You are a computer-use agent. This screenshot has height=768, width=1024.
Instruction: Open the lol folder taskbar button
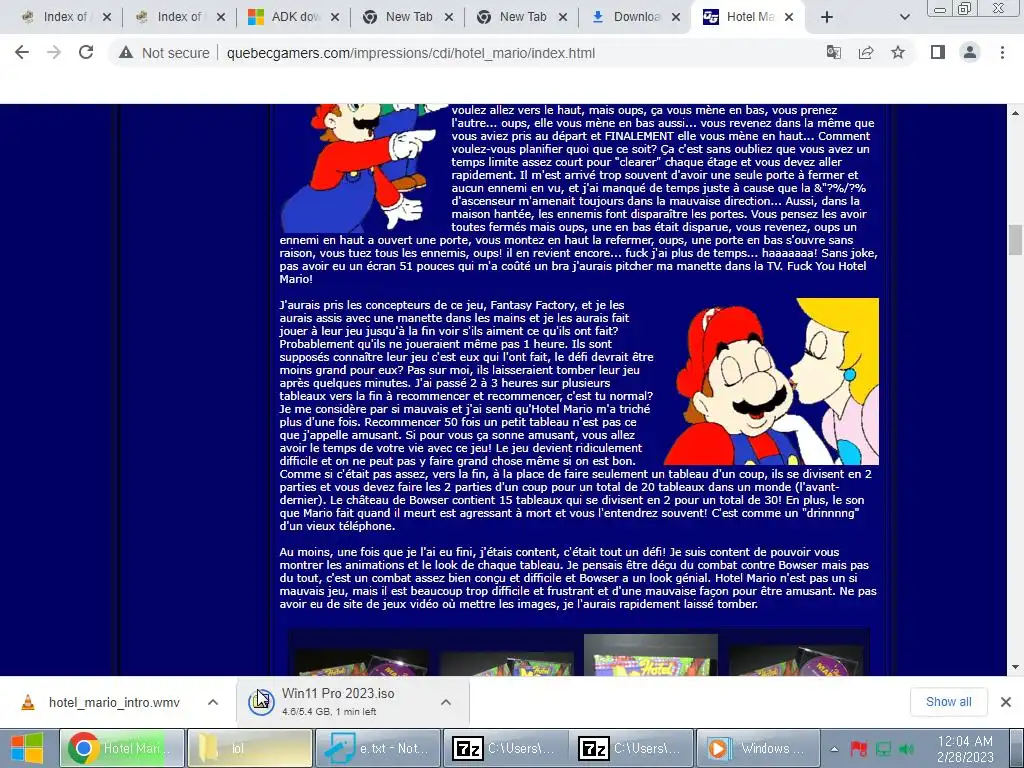(249, 748)
